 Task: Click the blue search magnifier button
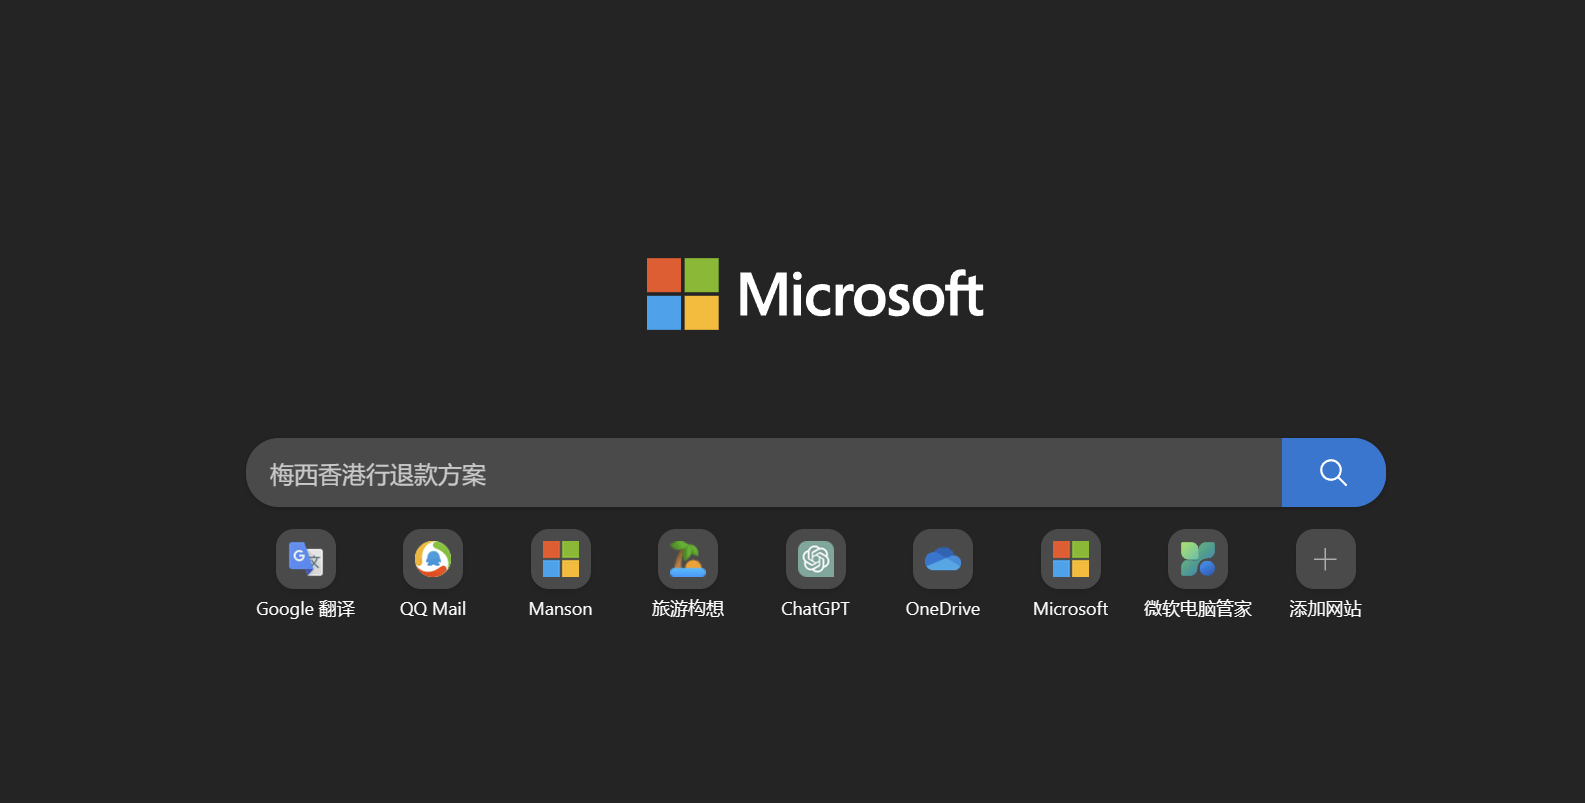tap(1334, 472)
